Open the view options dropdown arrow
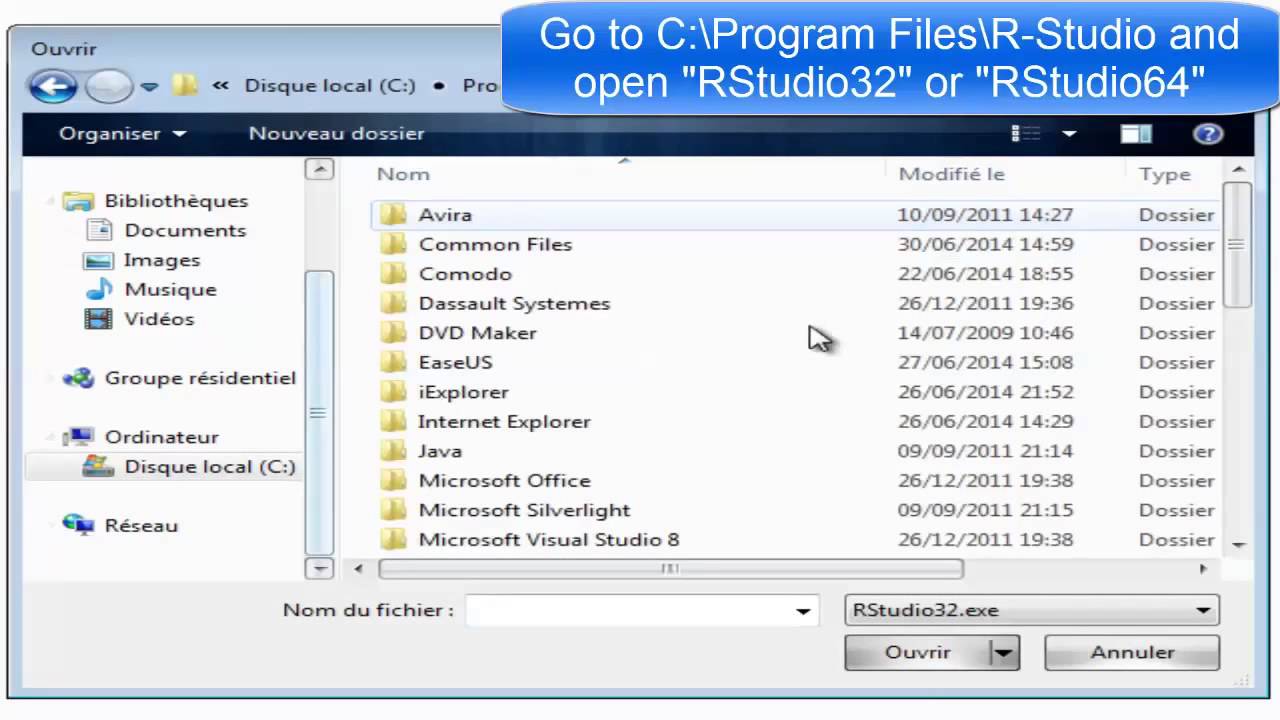The height and width of the screenshot is (720, 1280). pyautogui.click(x=1069, y=133)
